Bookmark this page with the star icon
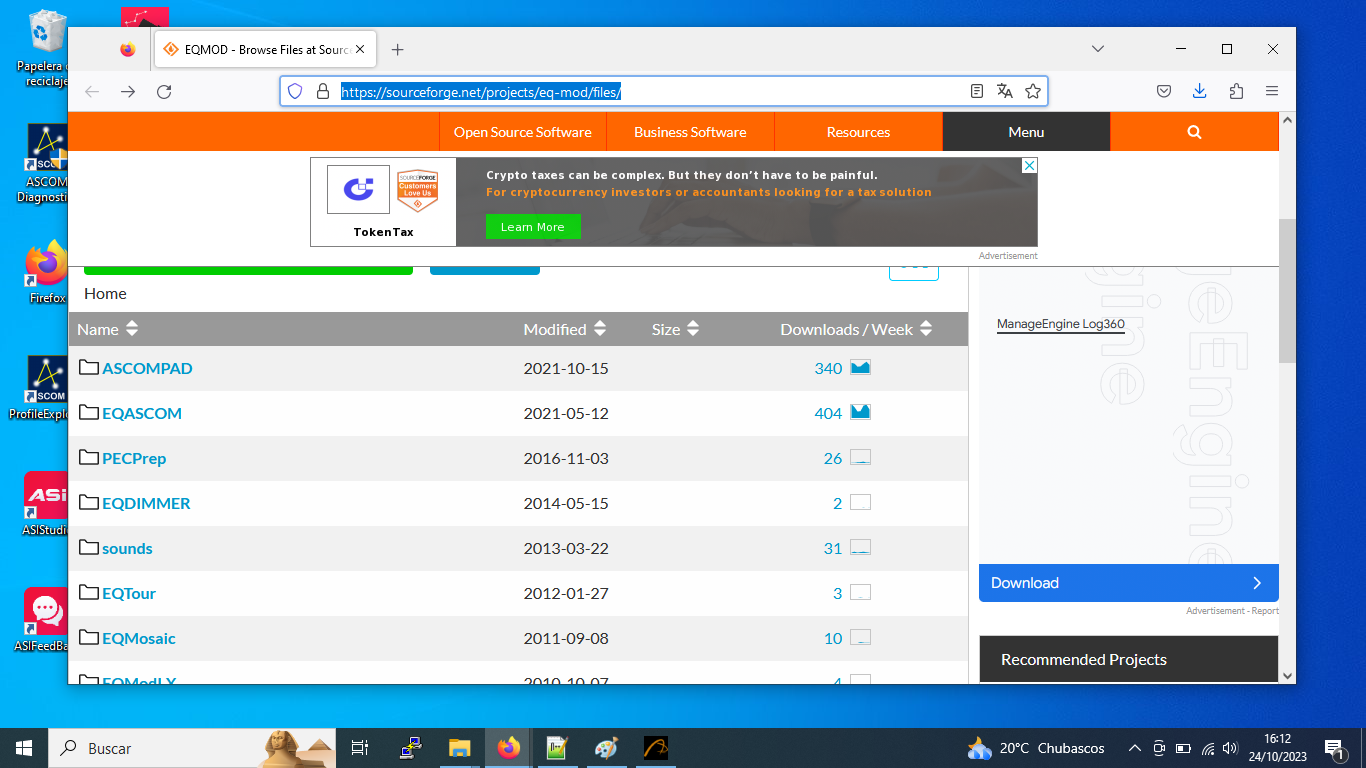1366x768 pixels. [x=1033, y=91]
